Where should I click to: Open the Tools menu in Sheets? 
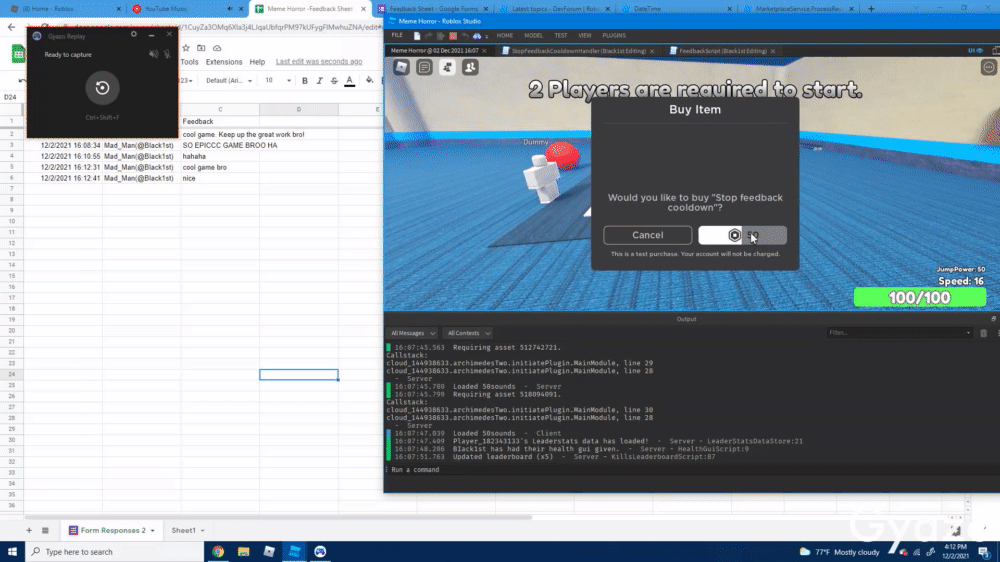point(189,62)
